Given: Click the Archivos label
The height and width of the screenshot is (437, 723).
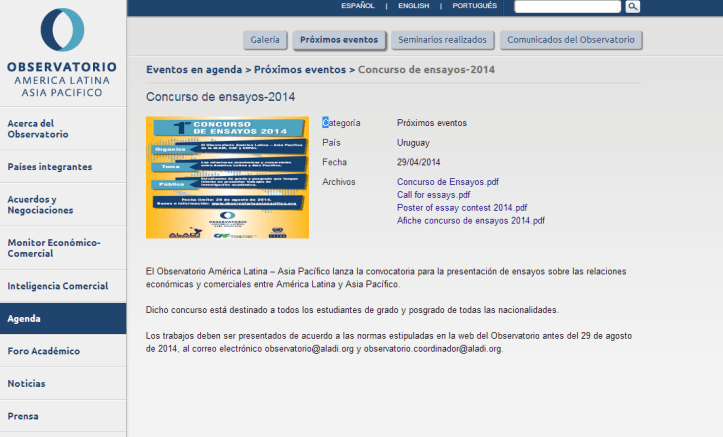Looking at the screenshot, I should point(339,182).
